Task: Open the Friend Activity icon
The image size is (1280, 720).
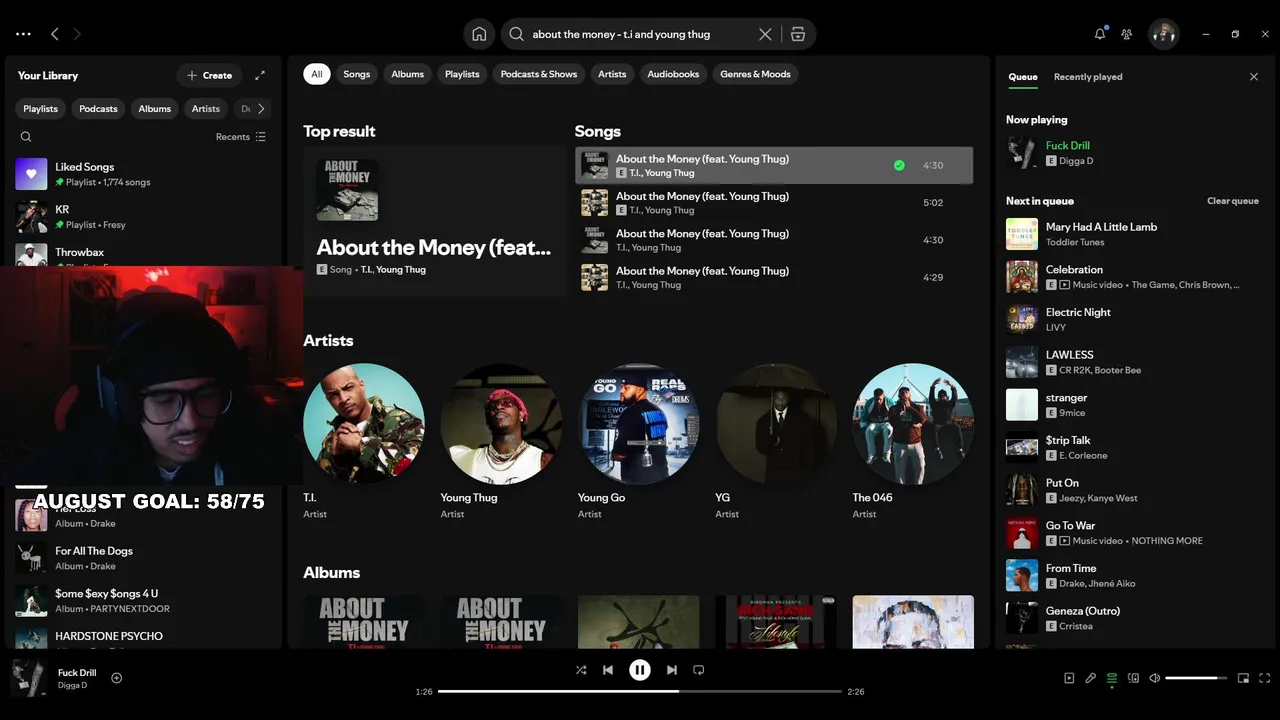Action: 1126,34
